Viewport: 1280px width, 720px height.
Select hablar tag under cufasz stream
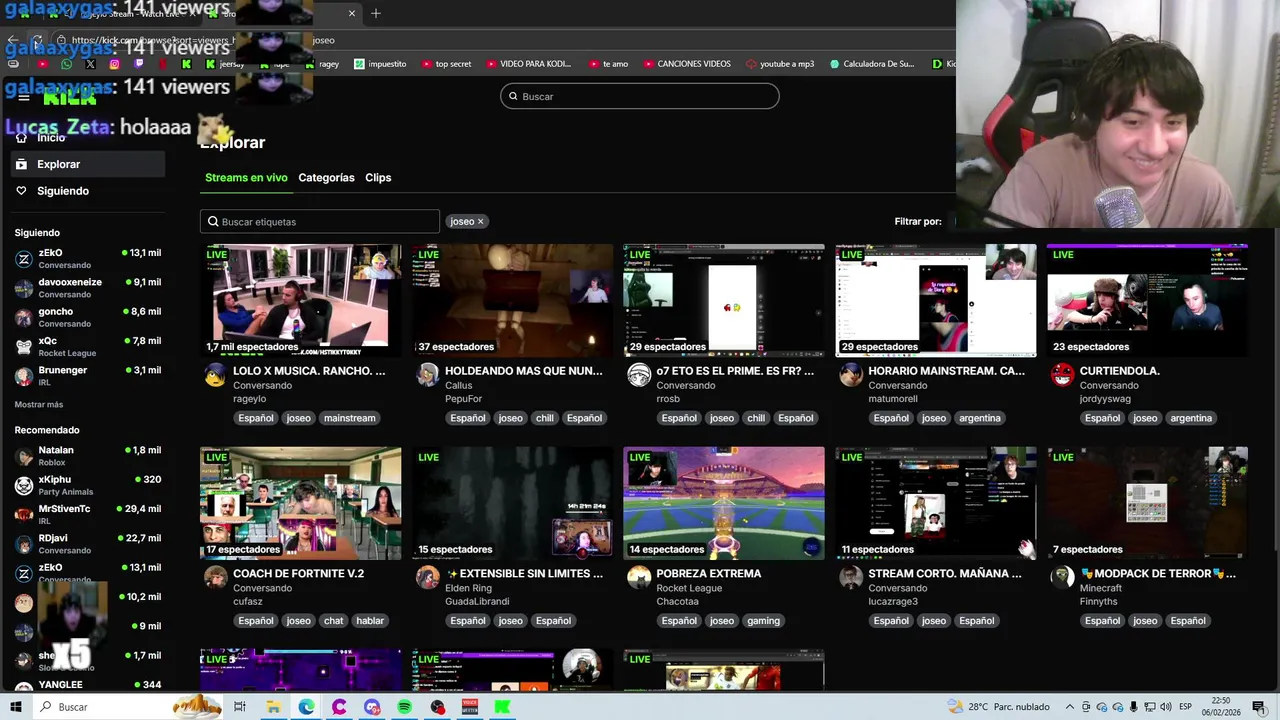tap(370, 621)
